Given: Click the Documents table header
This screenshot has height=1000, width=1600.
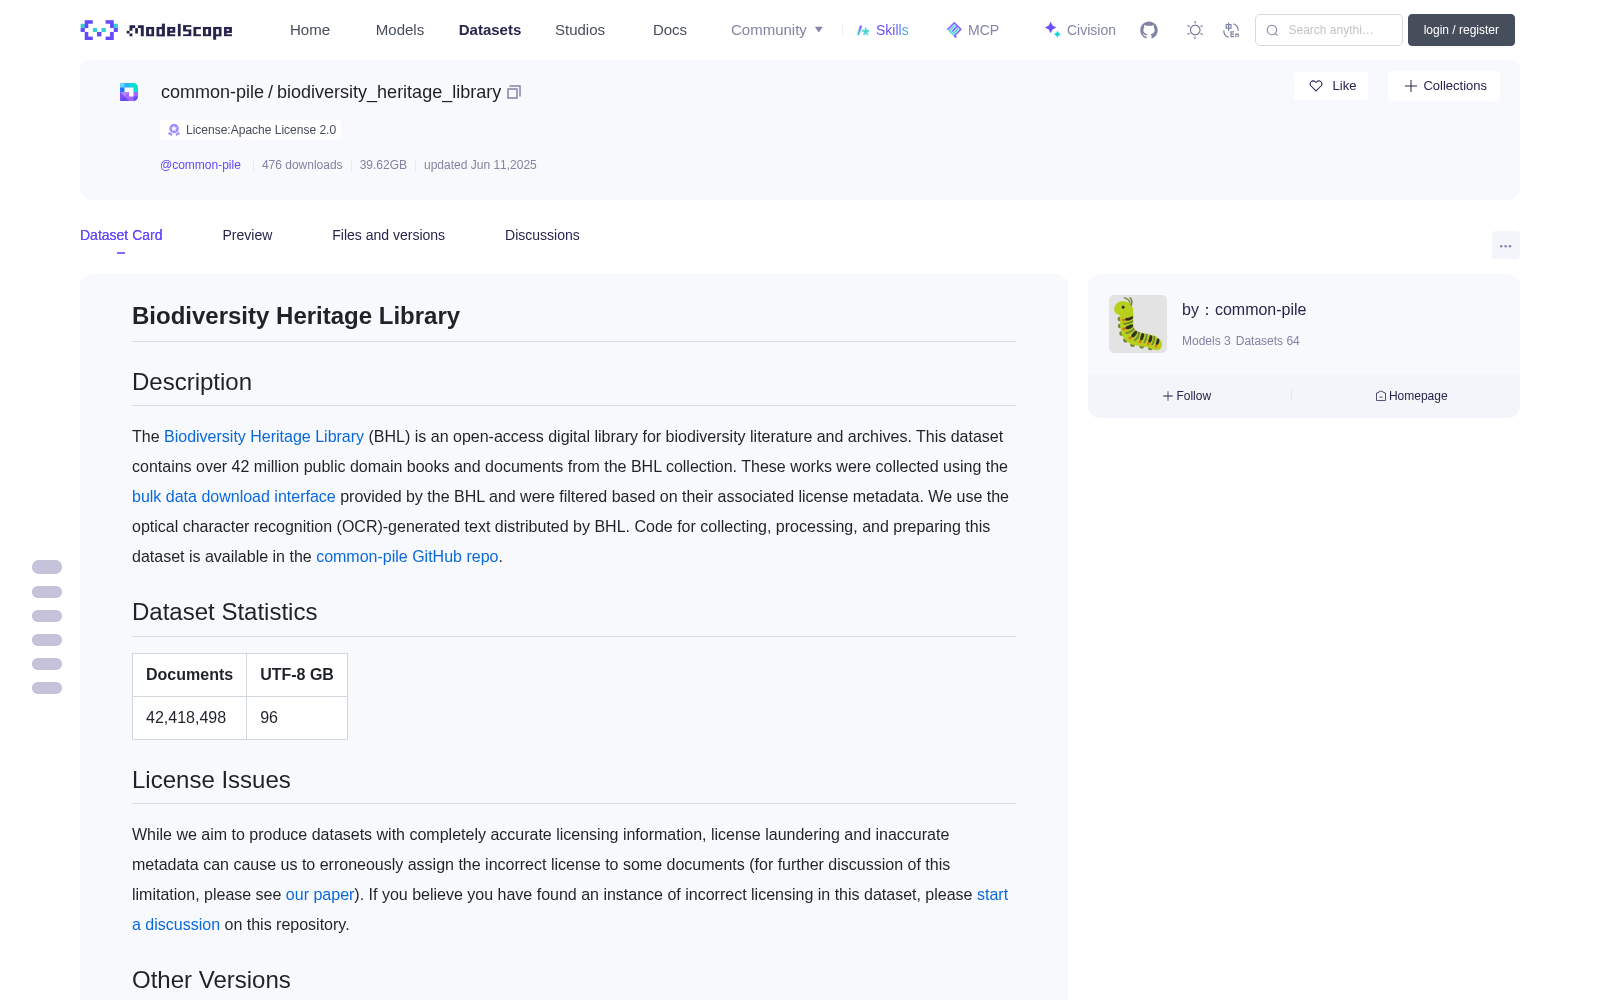Looking at the screenshot, I should (x=189, y=675).
